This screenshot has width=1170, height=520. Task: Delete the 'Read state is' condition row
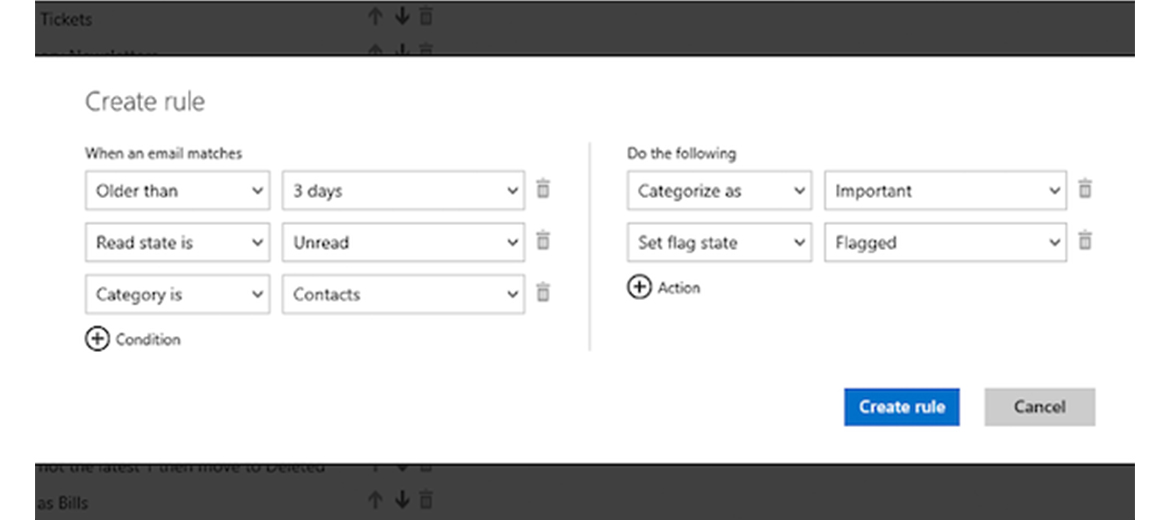pyautogui.click(x=543, y=241)
